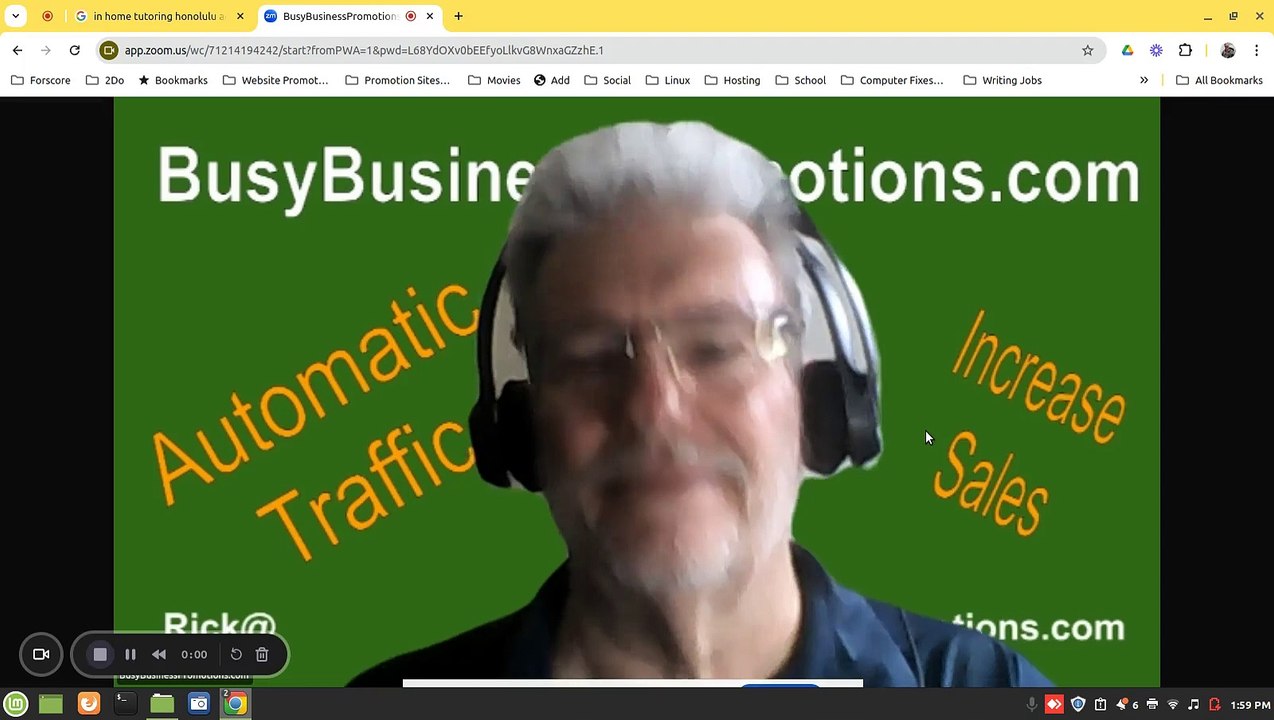Open the 2Do bookmark folder
Image resolution: width=1274 pixels, height=720 pixels.
click(105, 80)
